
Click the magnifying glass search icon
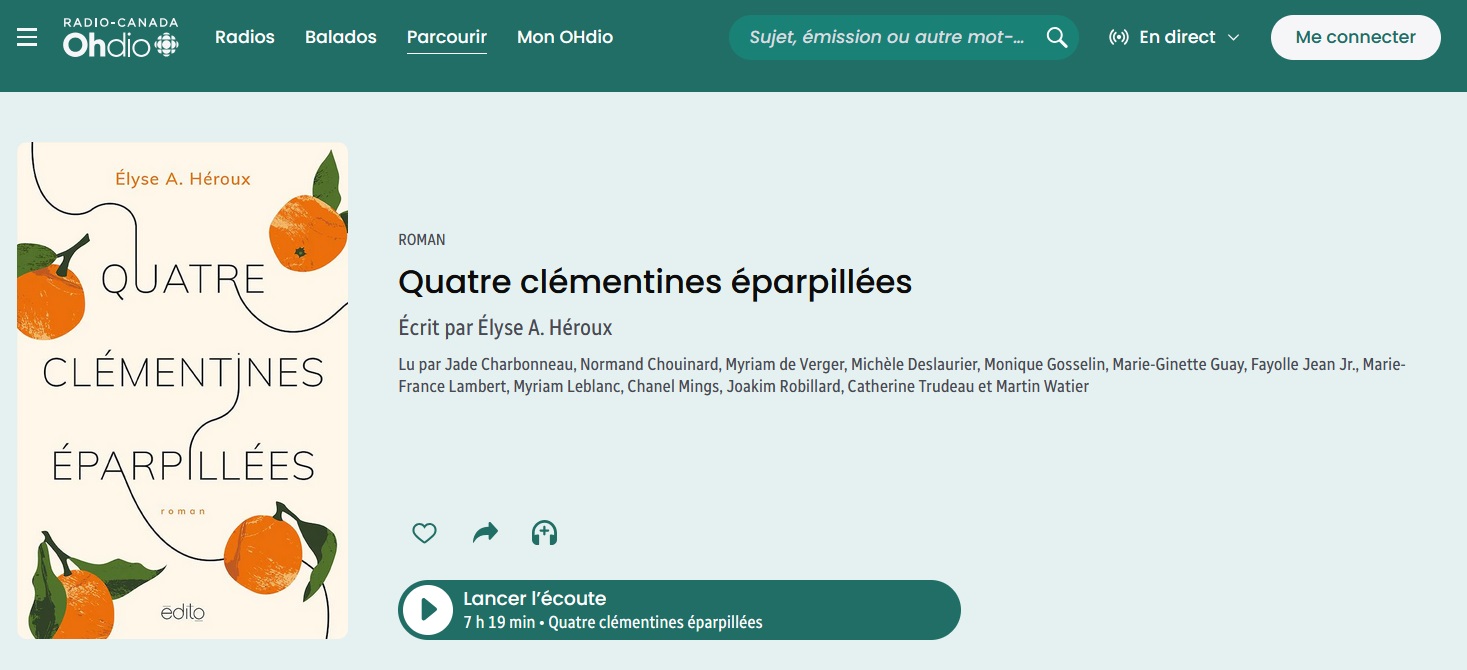coord(1057,37)
